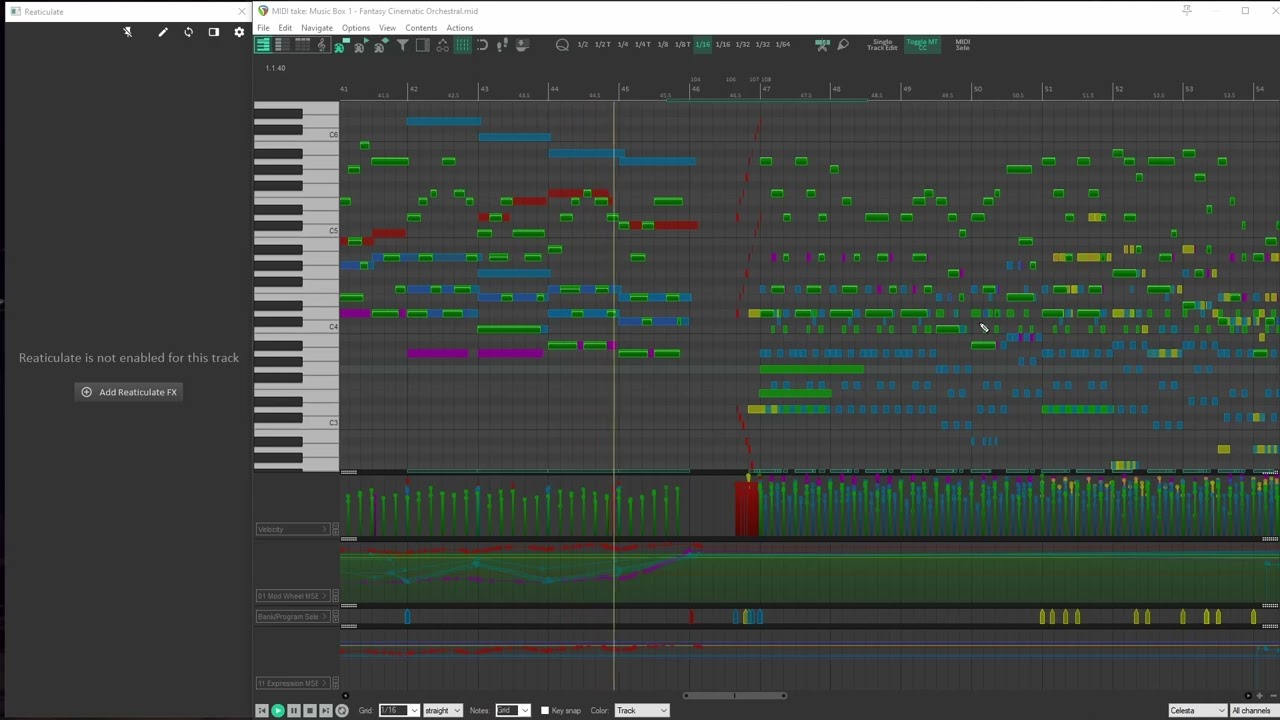Open the event filter funnel icon
Image resolution: width=1280 pixels, height=720 pixels.
click(x=402, y=45)
